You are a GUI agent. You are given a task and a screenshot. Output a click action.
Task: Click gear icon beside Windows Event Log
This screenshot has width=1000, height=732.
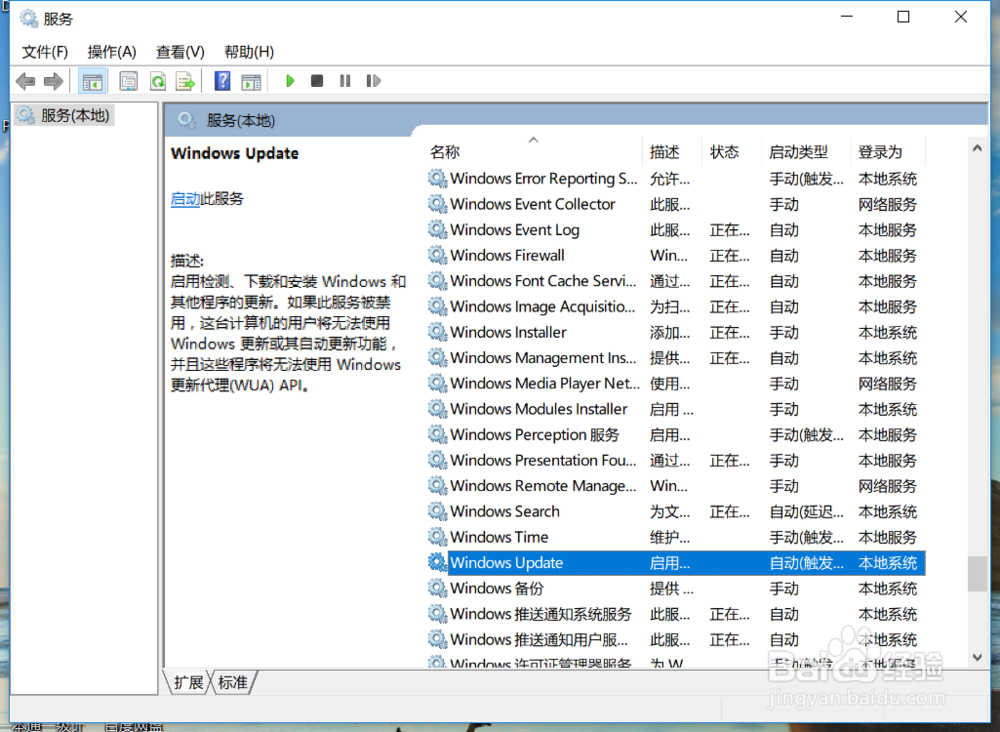click(x=438, y=230)
